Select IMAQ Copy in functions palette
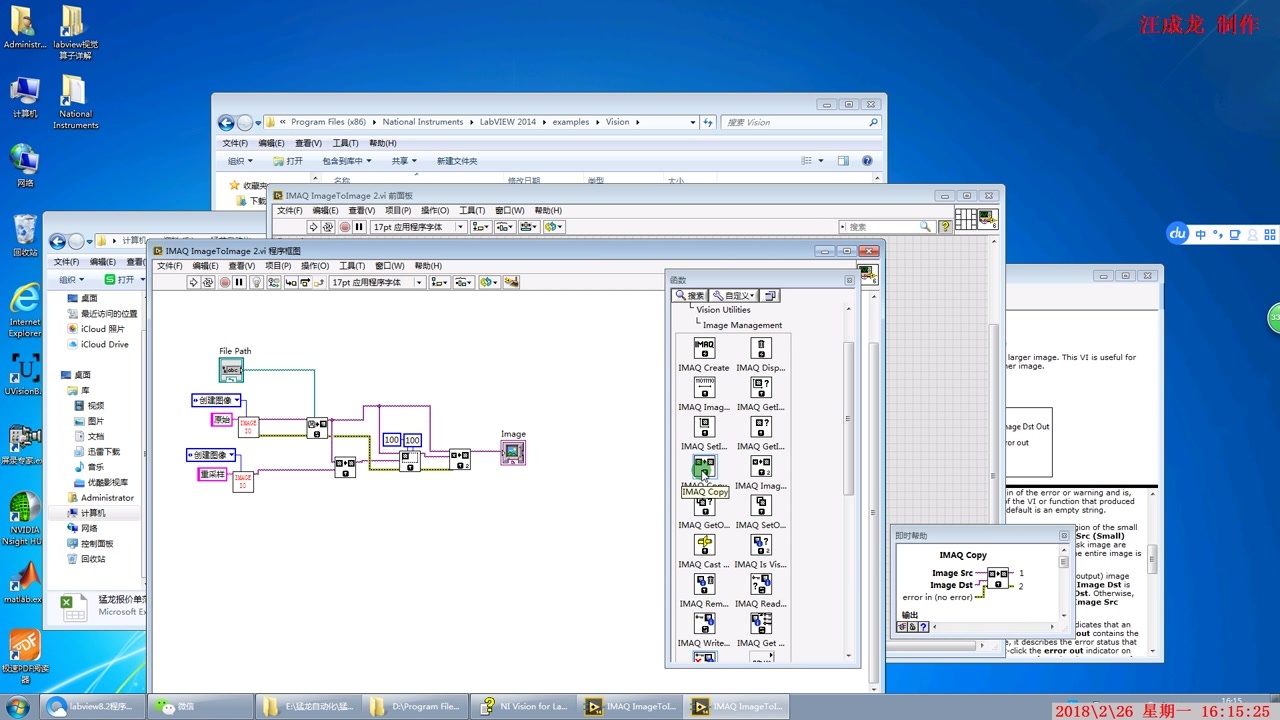This screenshot has height=720, width=1280. pos(704,467)
